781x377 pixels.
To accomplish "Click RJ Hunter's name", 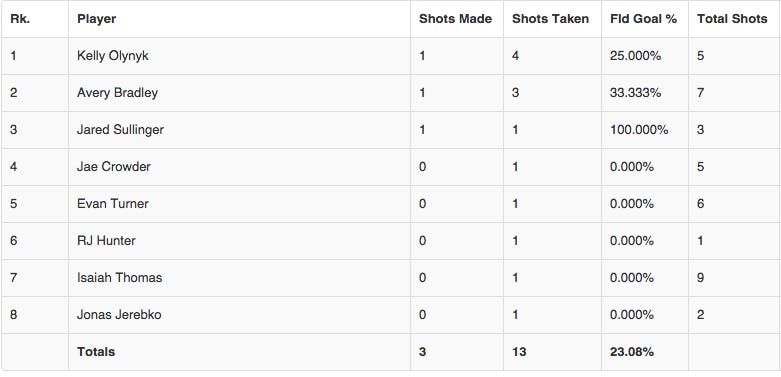I will pos(106,241).
